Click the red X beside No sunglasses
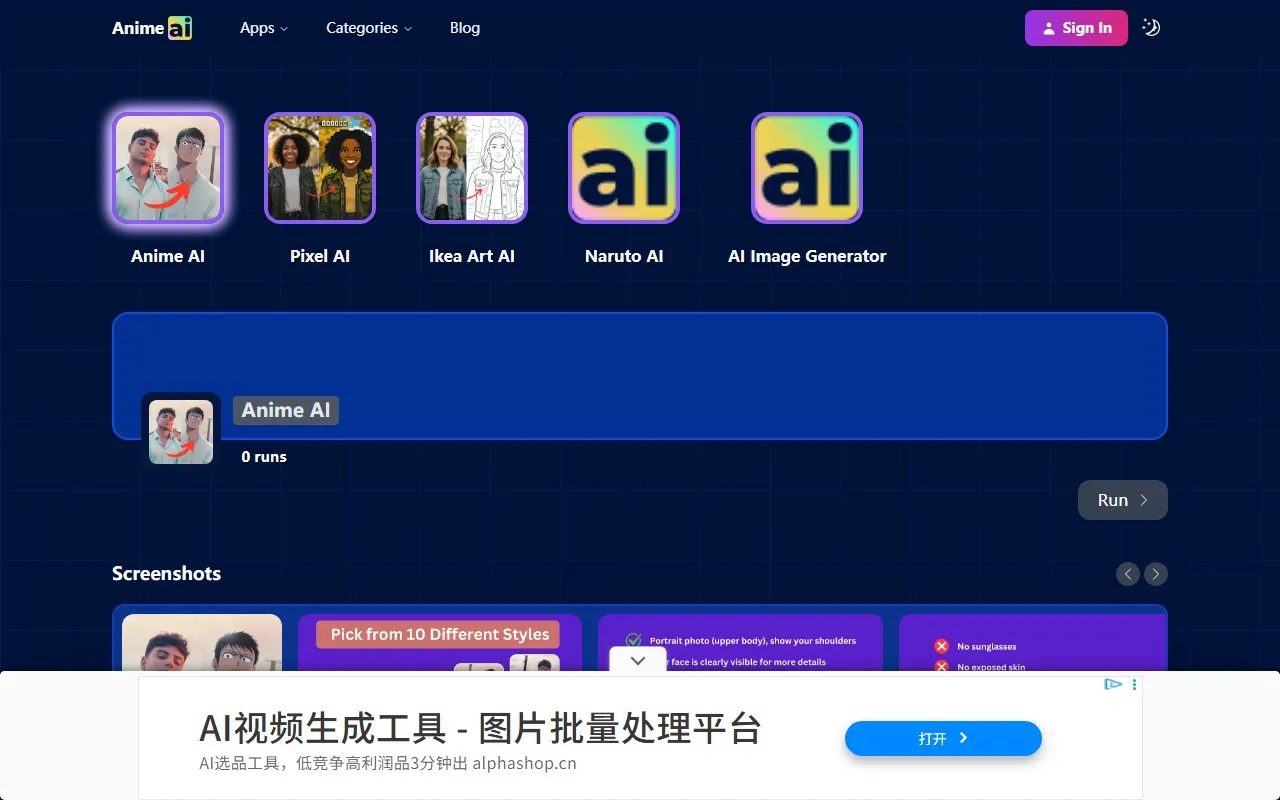This screenshot has height=800, width=1280. coord(941,646)
